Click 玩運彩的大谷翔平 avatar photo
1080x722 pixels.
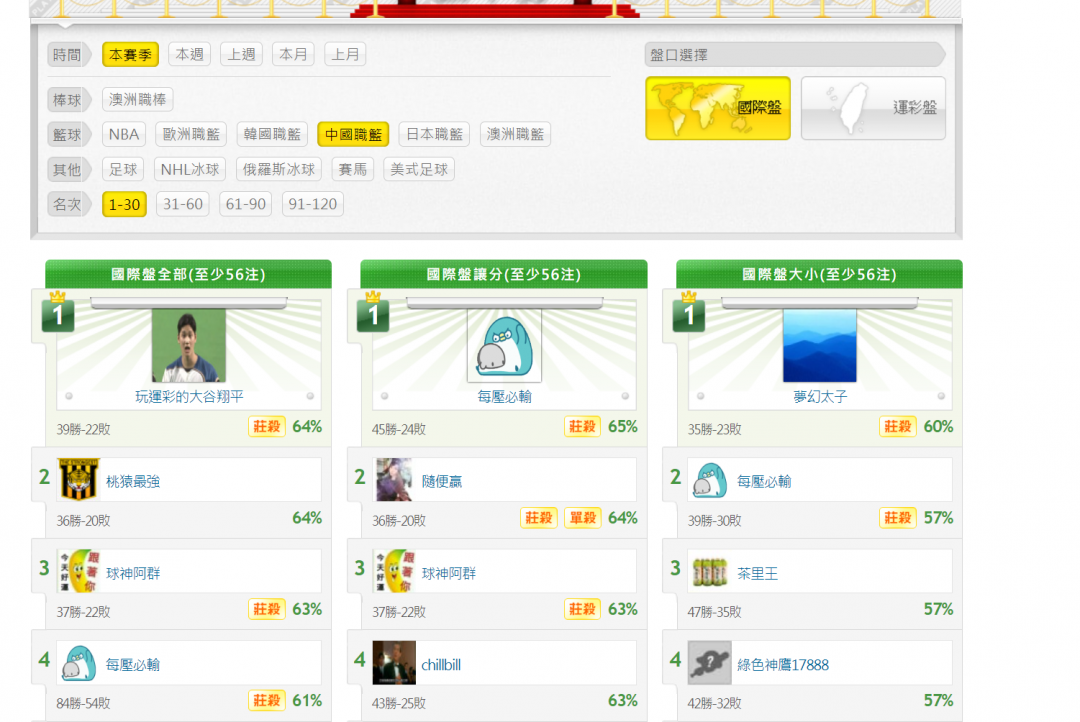pos(188,346)
